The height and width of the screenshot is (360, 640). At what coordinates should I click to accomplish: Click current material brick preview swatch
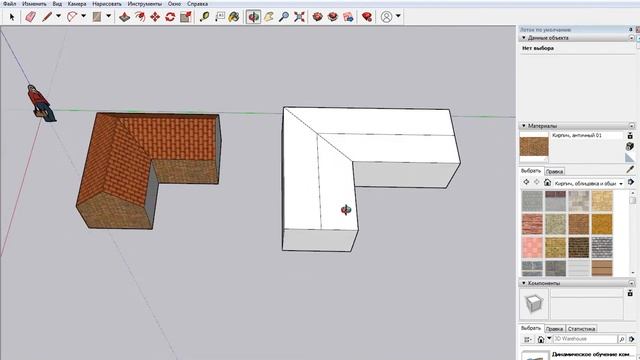pos(534,147)
